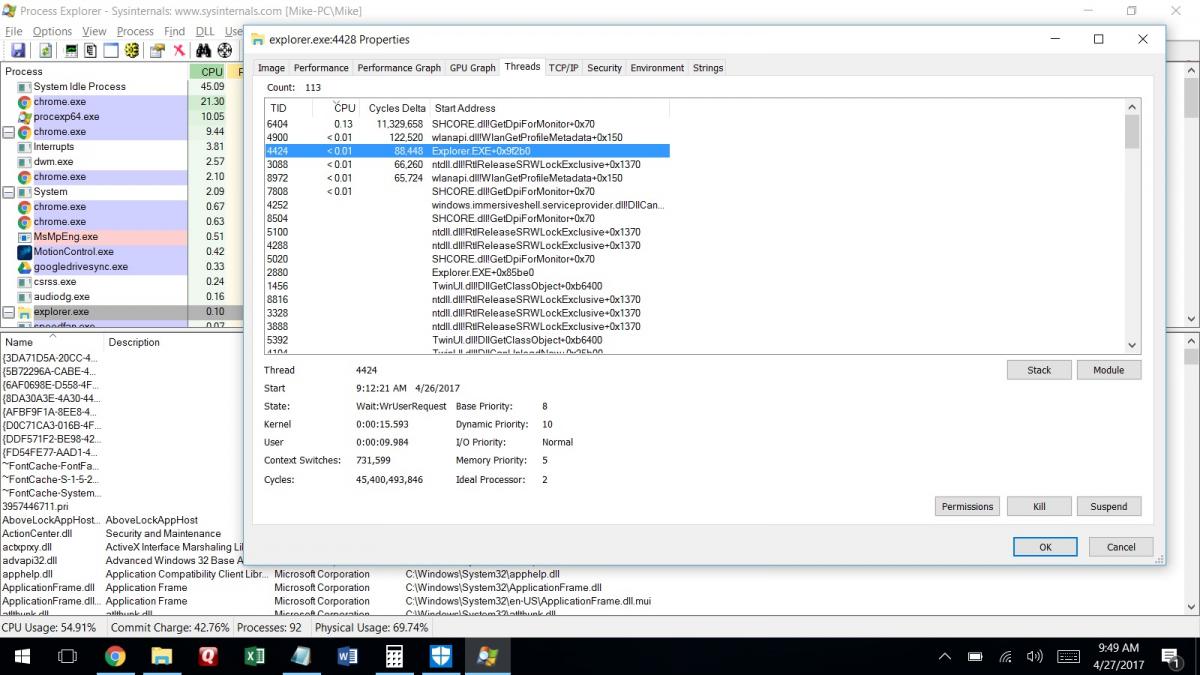Screen dimensions: 1200x675
Task: Collapse the chrome.exe 9.44 process tree node
Action: 9,132
